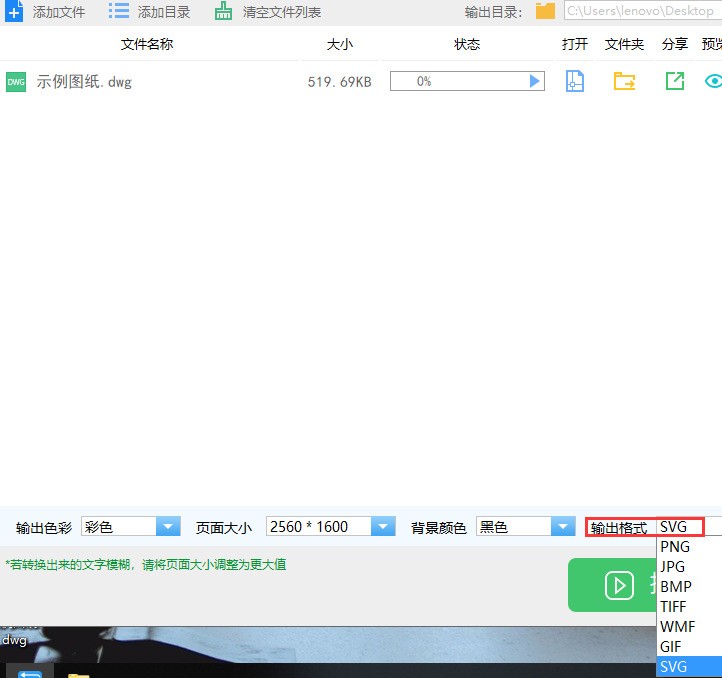Select WMF from format list
Image resolution: width=722 pixels, height=678 pixels.
click(689, 627)
